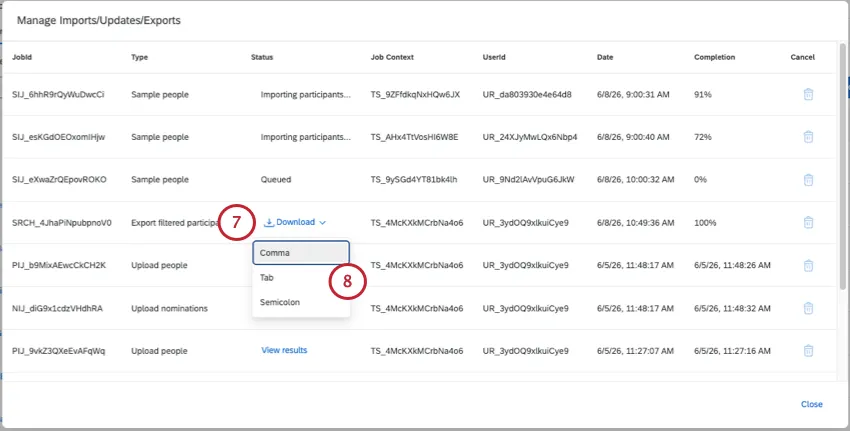The image size is (850, 431).
Task: Click Upload nominations type cell
Action: coord(169,308)
